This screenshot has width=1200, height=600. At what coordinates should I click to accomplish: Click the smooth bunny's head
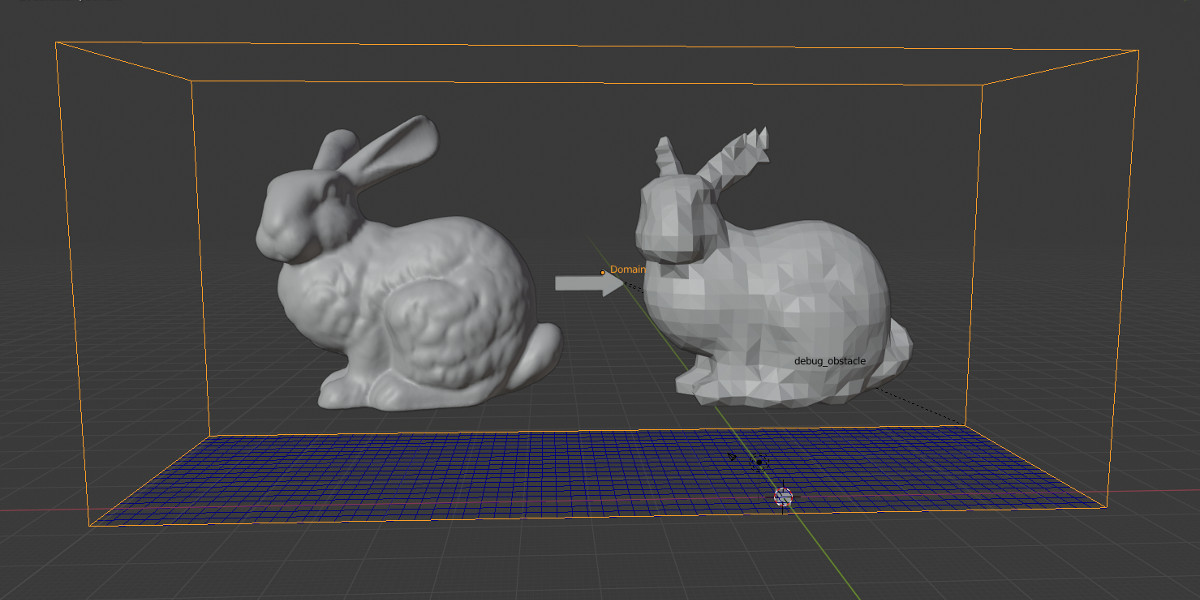[x=290, y=215]
